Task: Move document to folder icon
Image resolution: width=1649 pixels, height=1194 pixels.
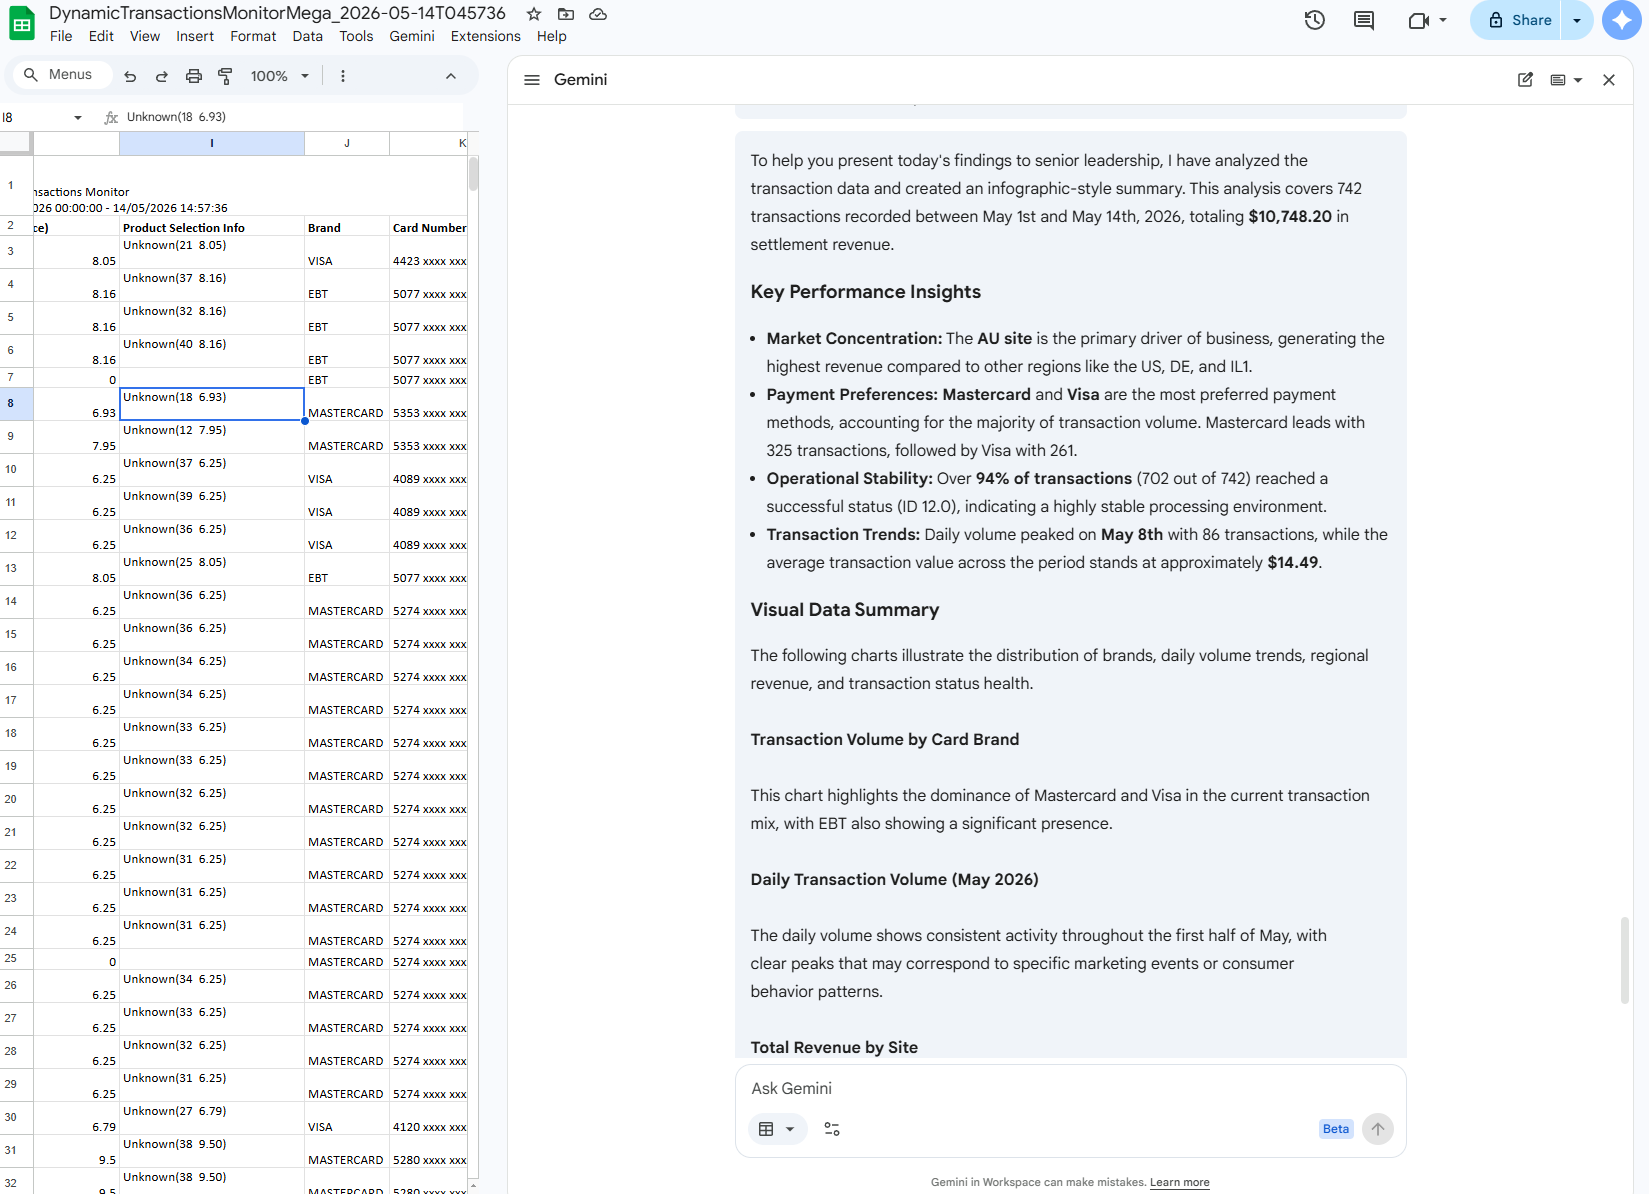Action: 566,14
